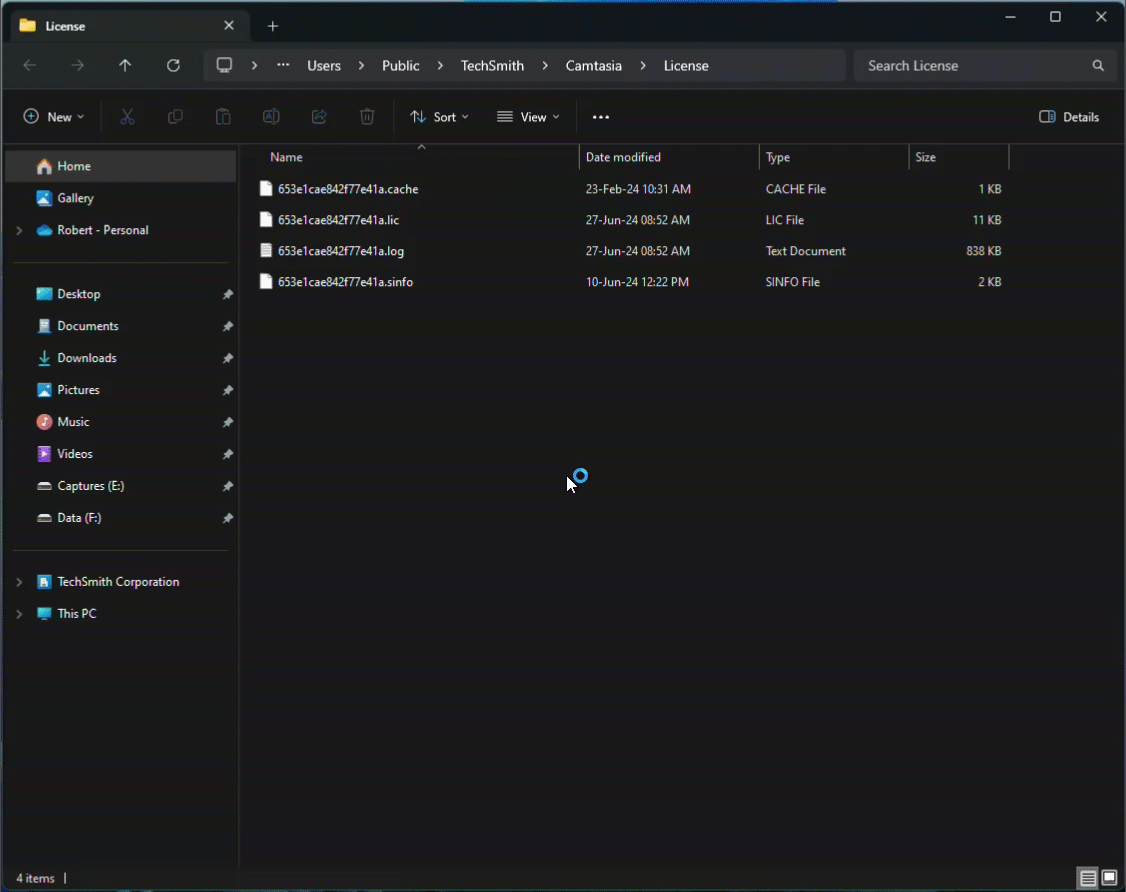The width and height of the screenshot is (1126, 892).
Task: Open the Share icon
Action: [x=319, y=116]
